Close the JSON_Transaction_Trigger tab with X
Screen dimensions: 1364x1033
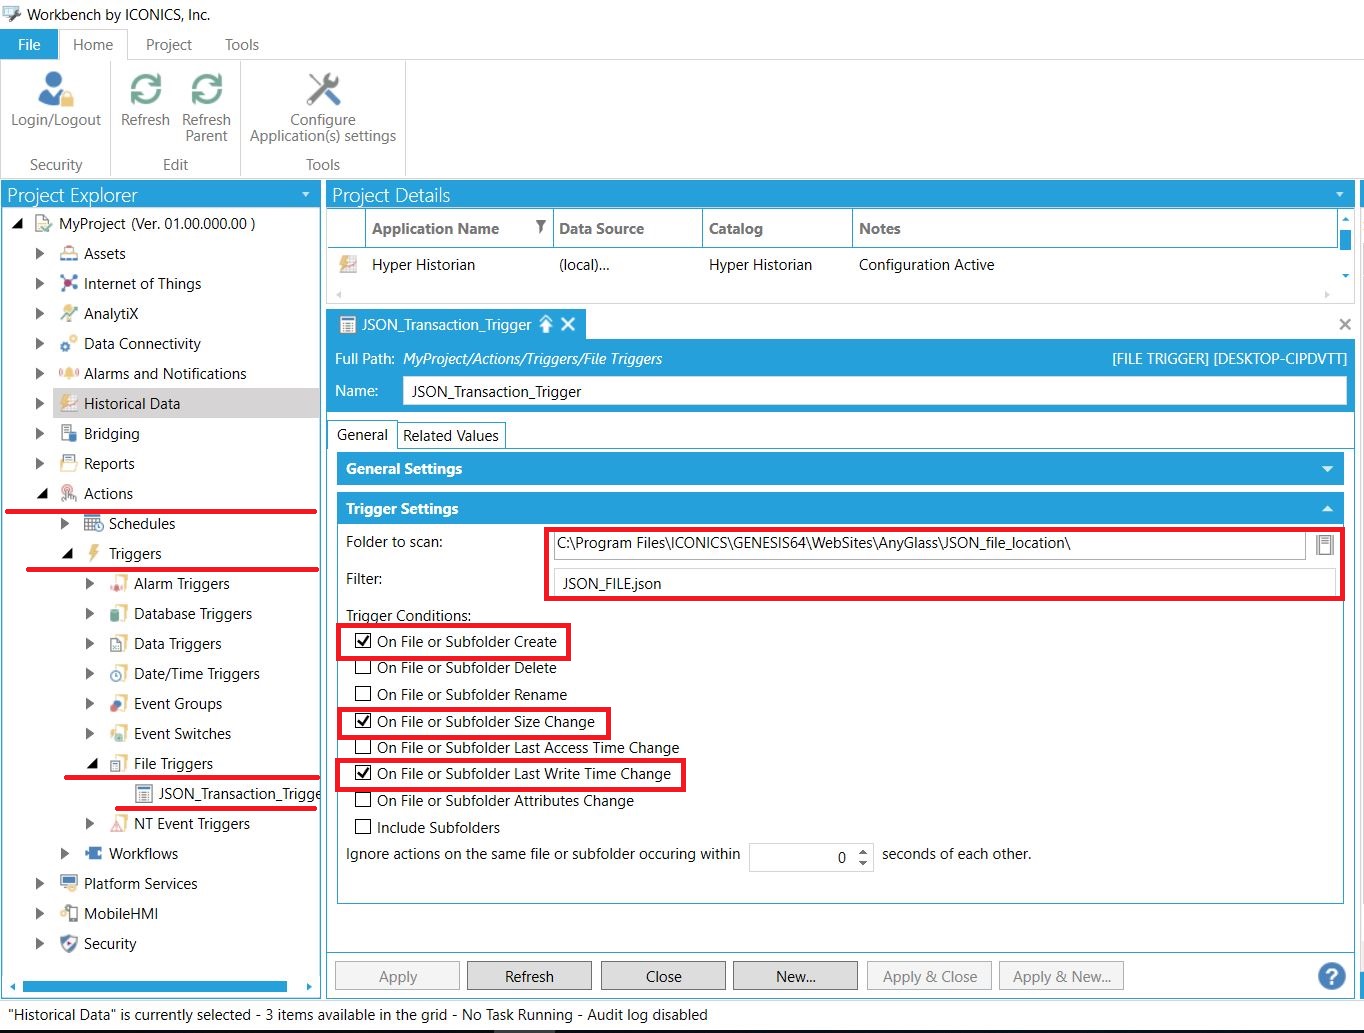(568, 324)
